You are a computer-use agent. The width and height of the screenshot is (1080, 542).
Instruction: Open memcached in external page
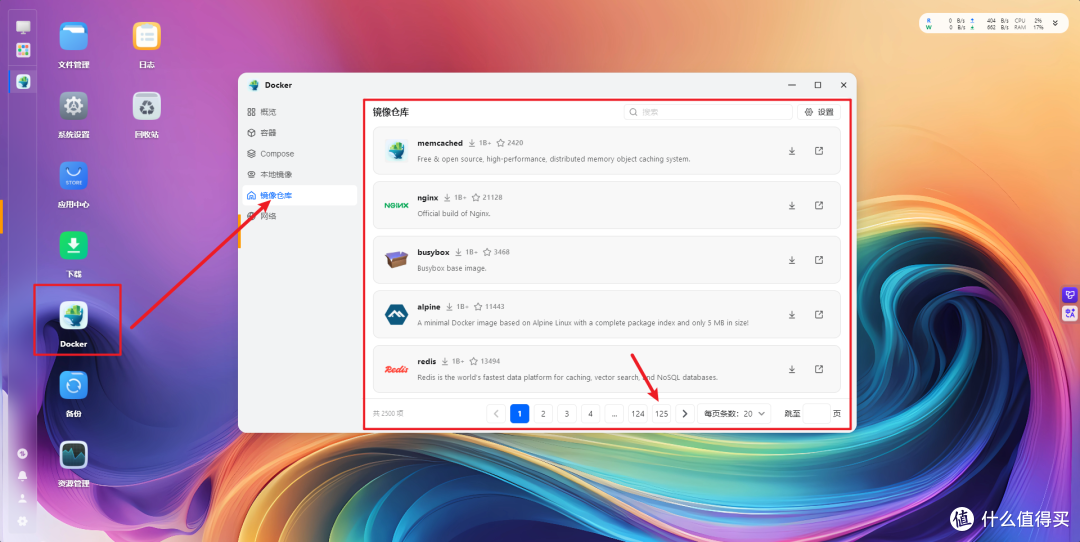click(819, 151)
